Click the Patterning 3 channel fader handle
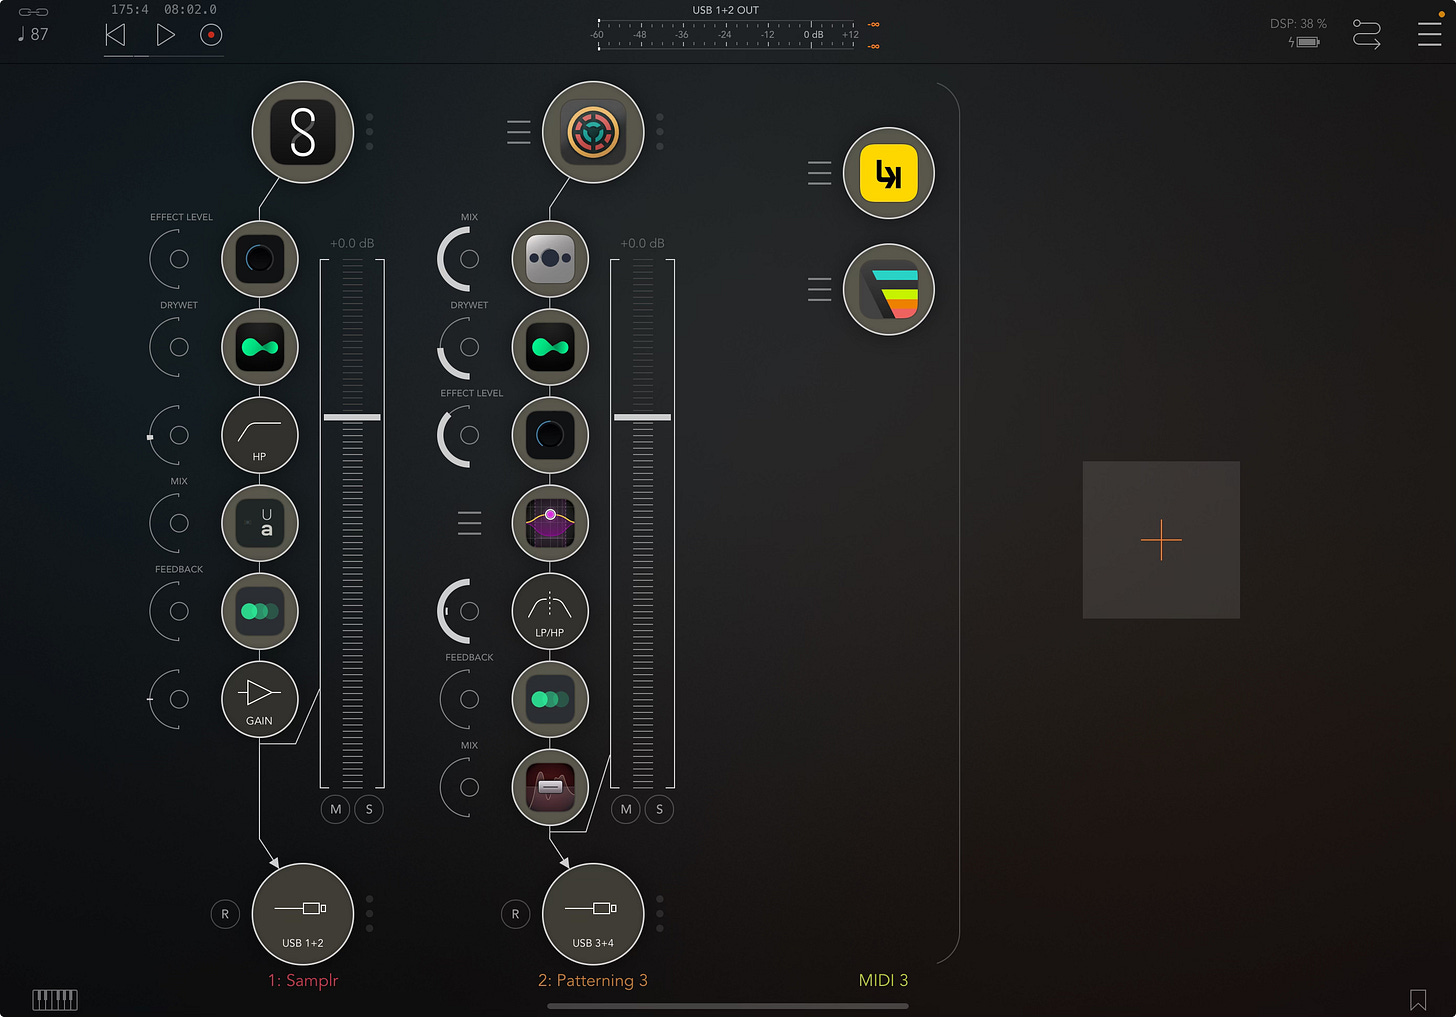 pos(642,417)
